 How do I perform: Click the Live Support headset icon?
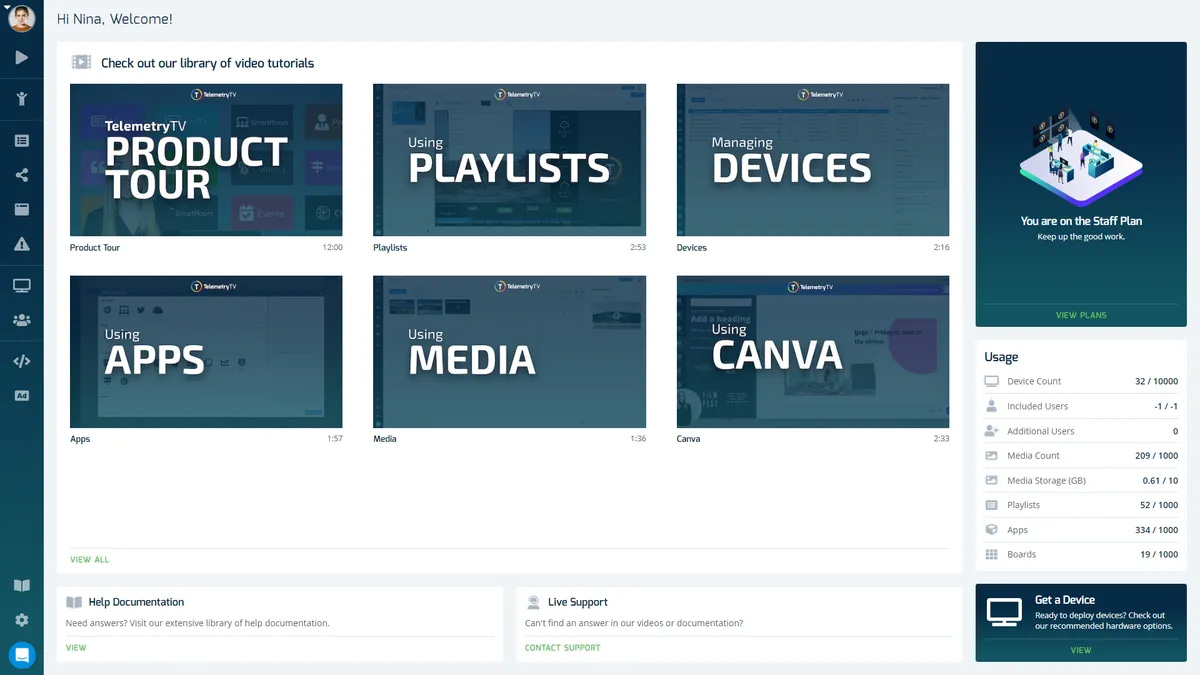point(533,602)
